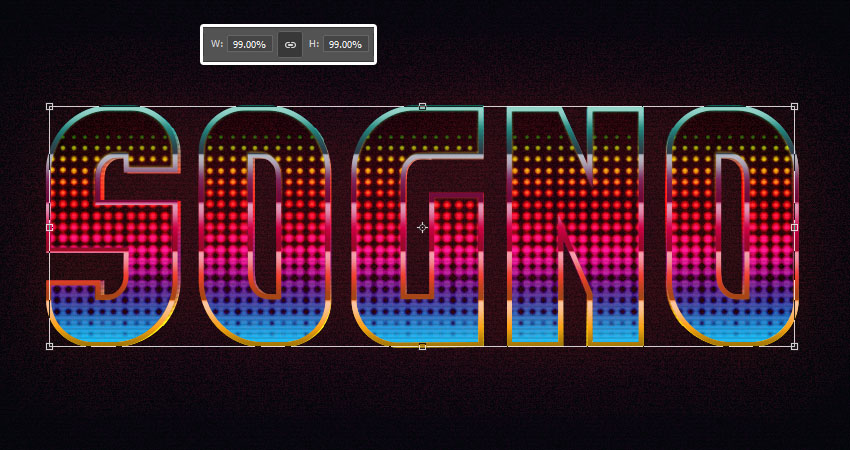The width and height of the screenshot is (850, 450).
Task: Edit the W width percentage field
Action: (249, 44)
